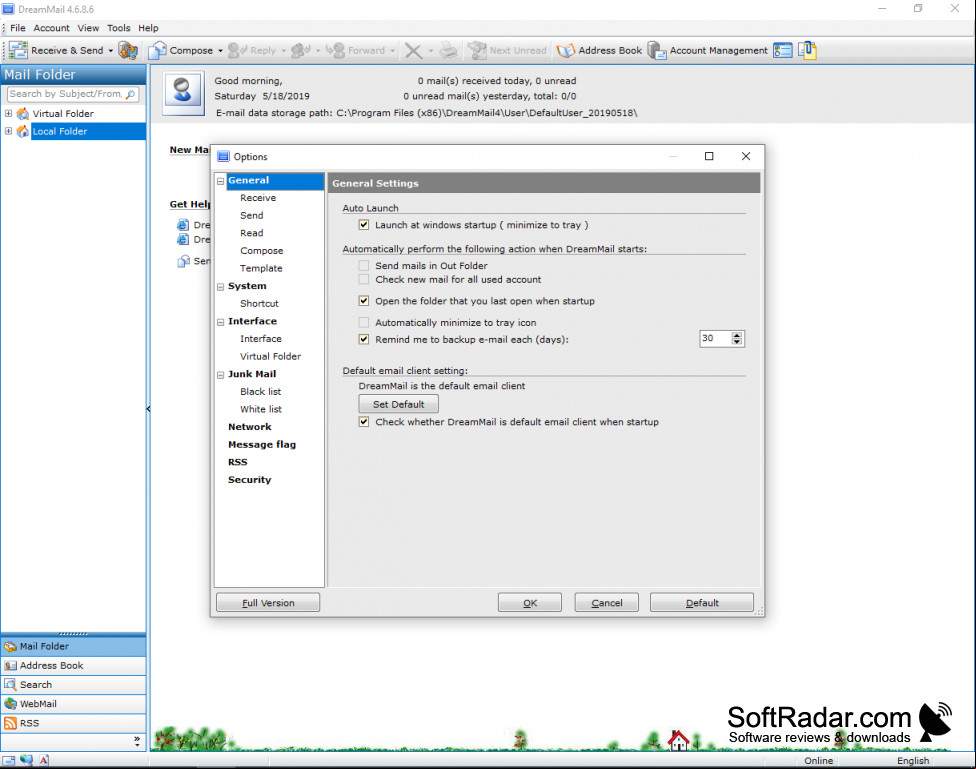Select Black list in the Options tree
This screenshot has height=769, width=976.
(x=261, y=392)
